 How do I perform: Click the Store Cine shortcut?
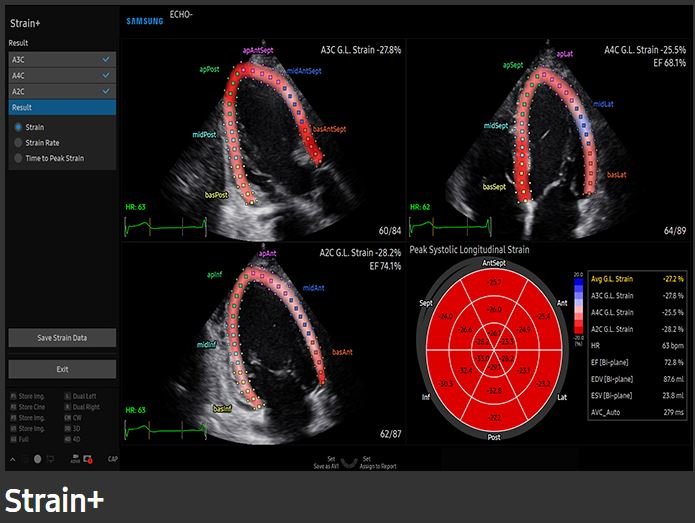(27, 407)
